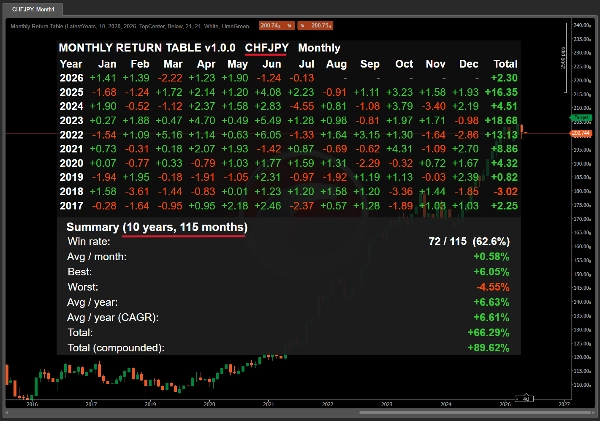Click the 2025 total +16.35
Screen dimensions: 600x421
point(501,92)
